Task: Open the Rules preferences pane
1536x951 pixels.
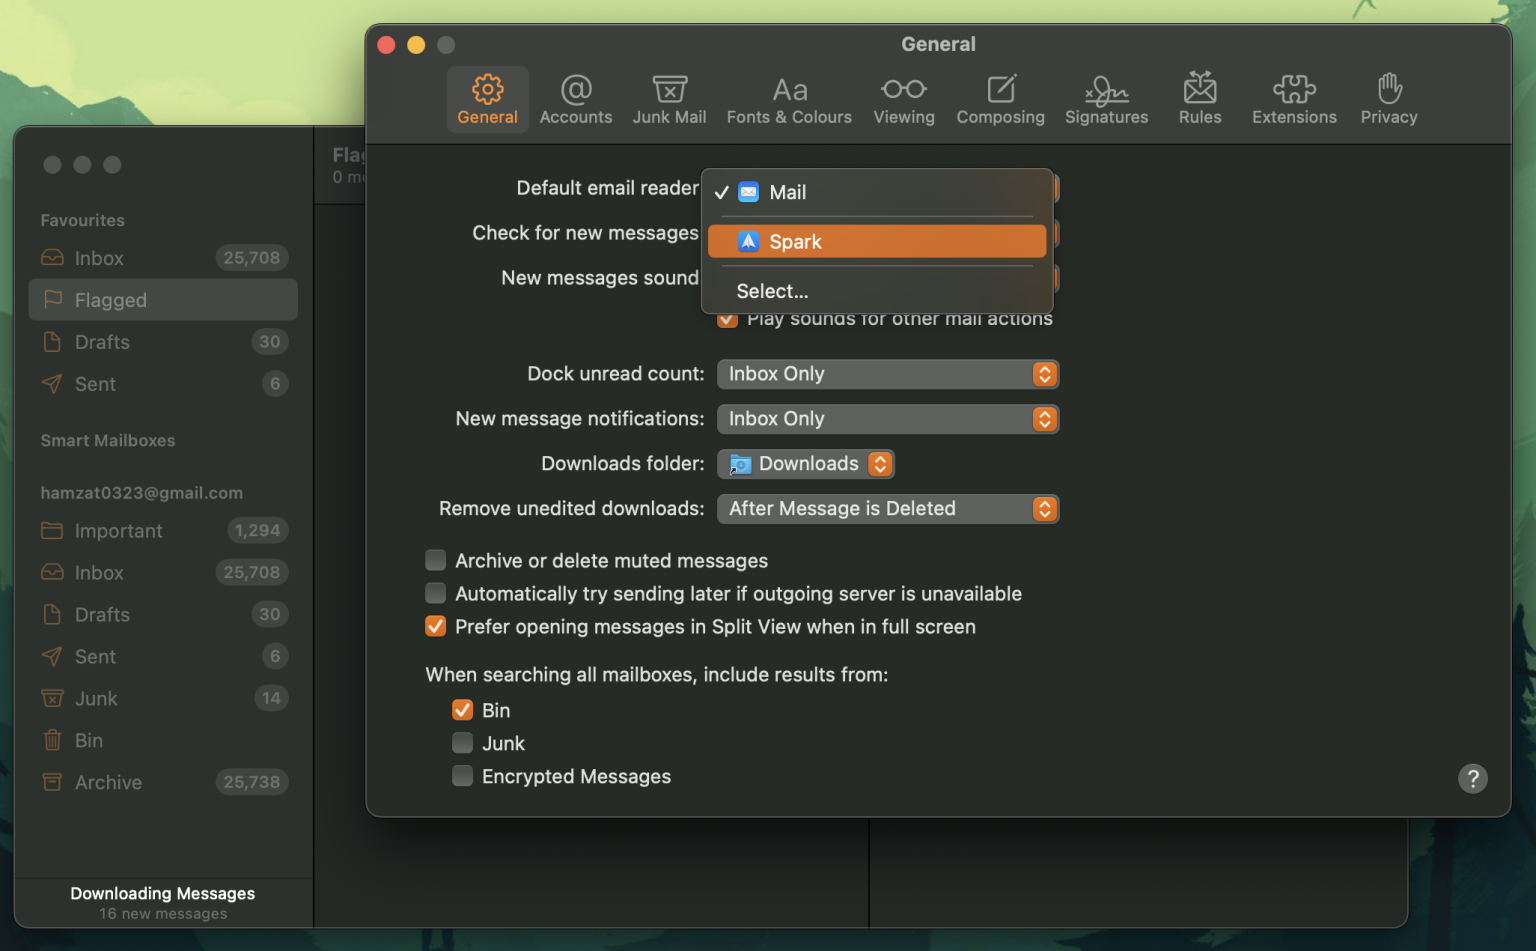Action: pyautogui.click(x=1199, y=98)
